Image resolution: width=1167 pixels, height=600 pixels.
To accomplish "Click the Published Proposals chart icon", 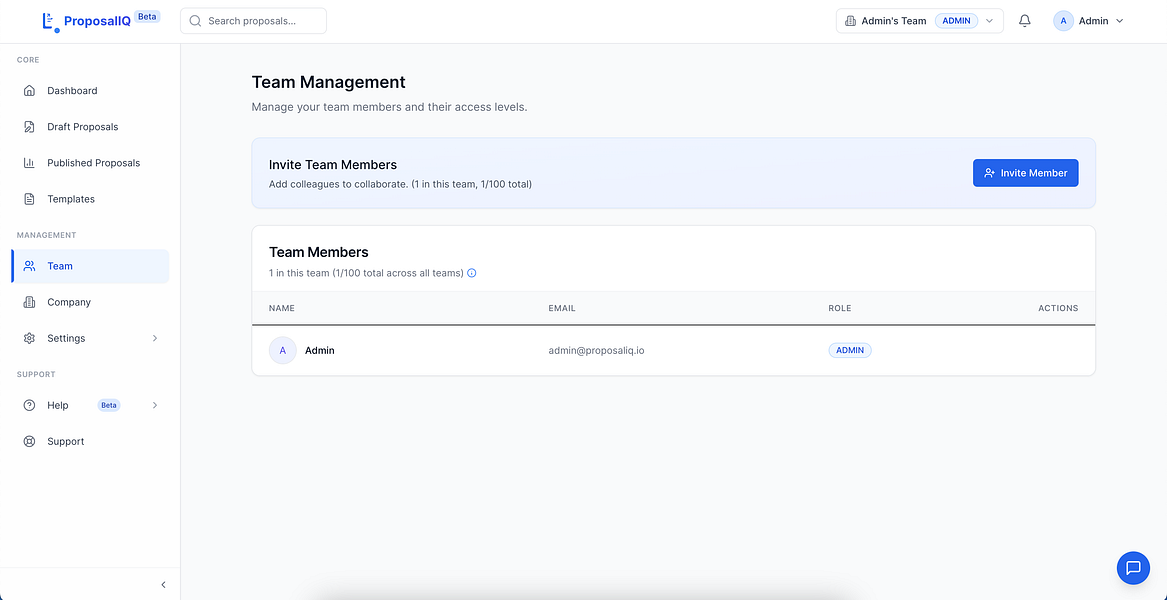I will [29, 163].
